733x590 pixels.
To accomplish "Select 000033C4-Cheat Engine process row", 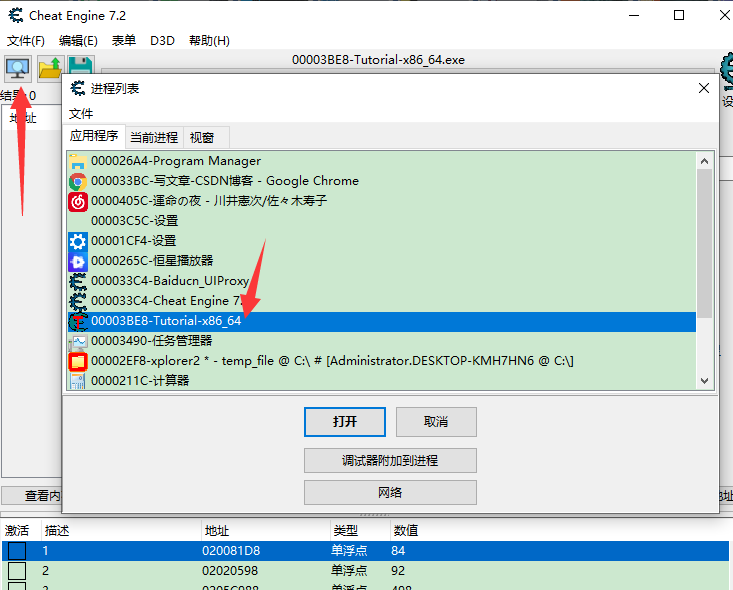I will (x=381, y=302).
